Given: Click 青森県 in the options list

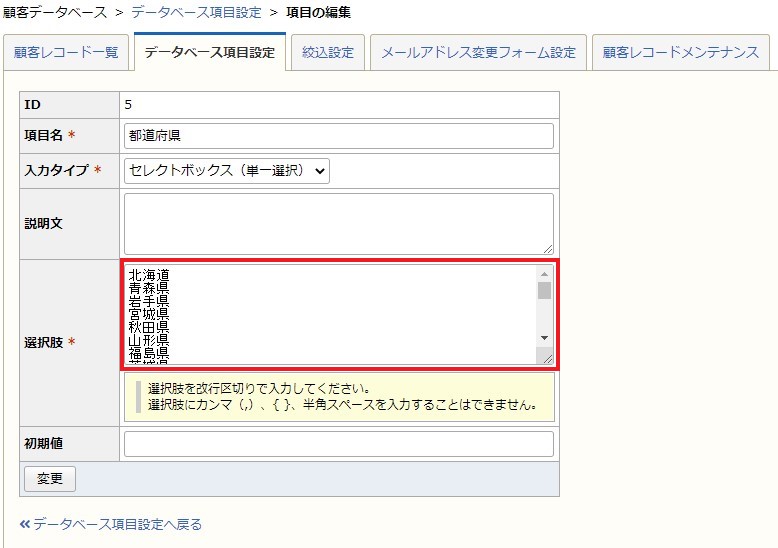Looking at the screenshot, I should pos(149,288).
